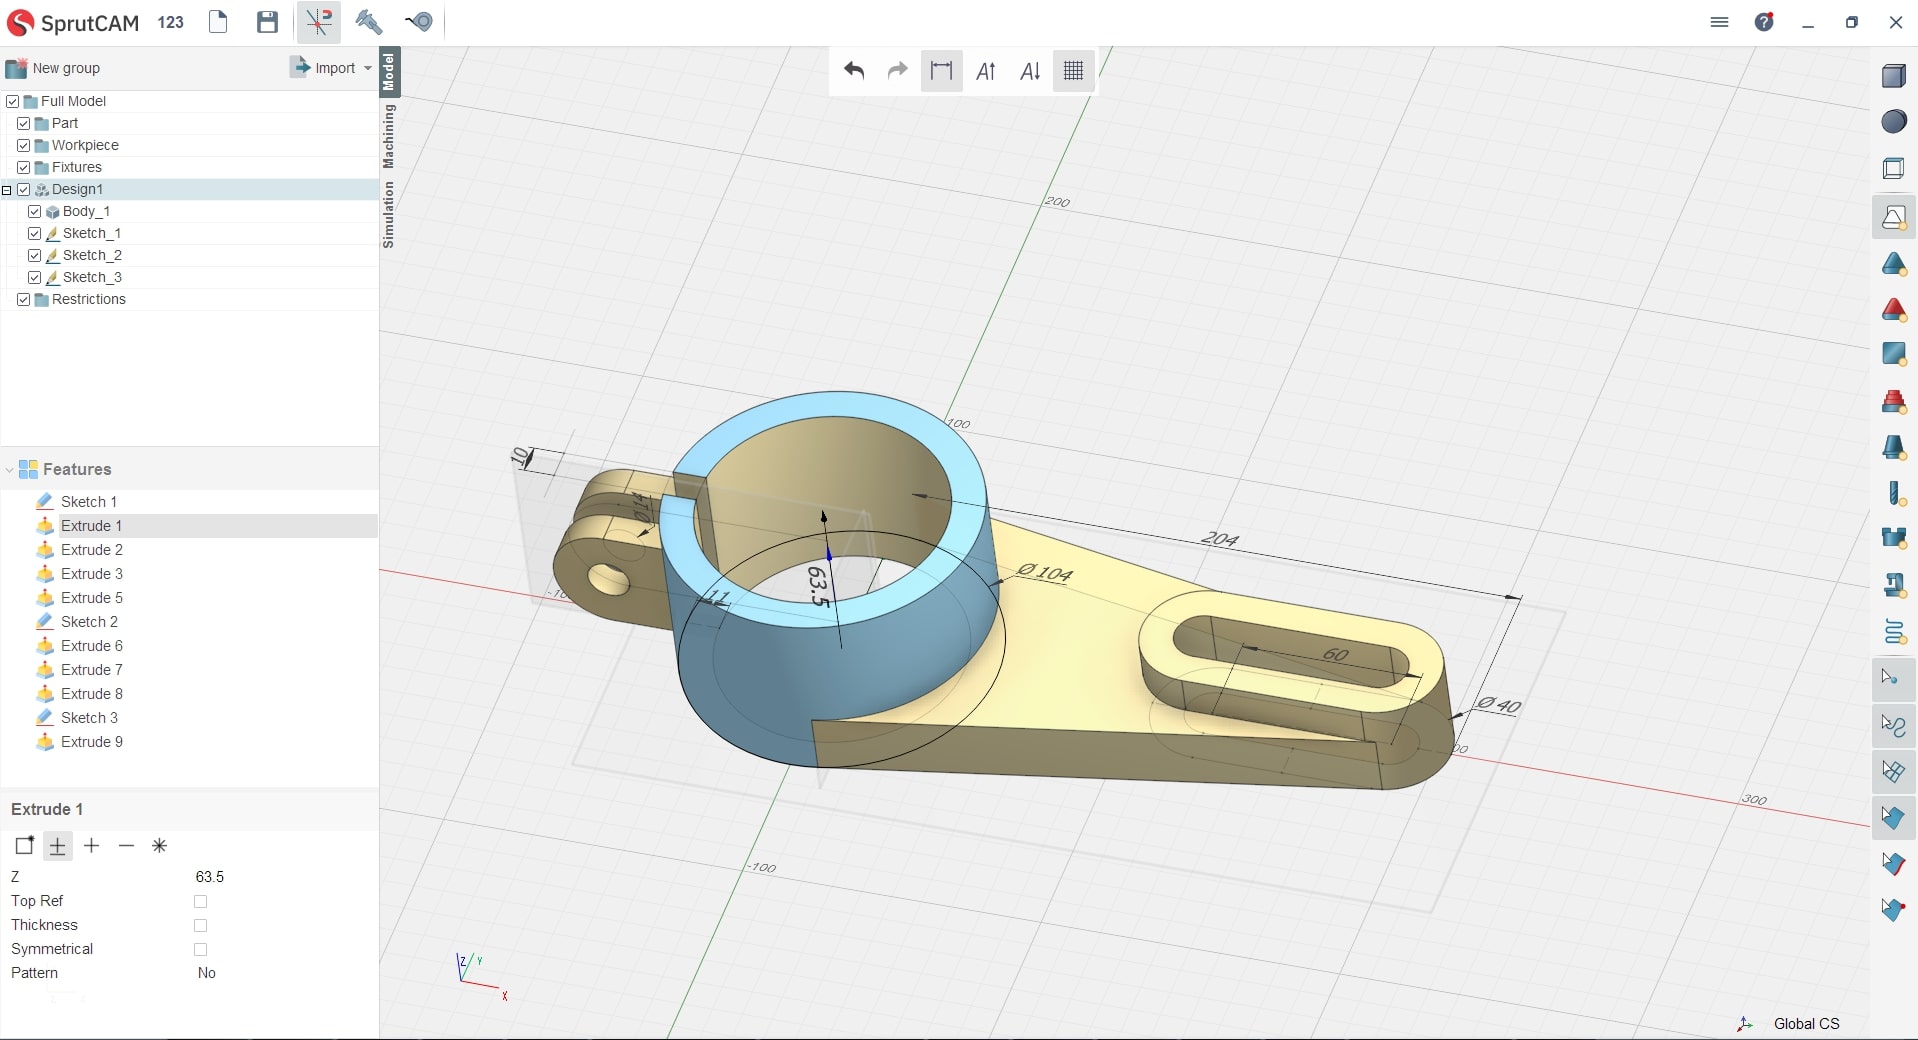Select Extrude 2 feature
The height and width of the screenshot is (1040, 1918).
click(x=92, y=550)
